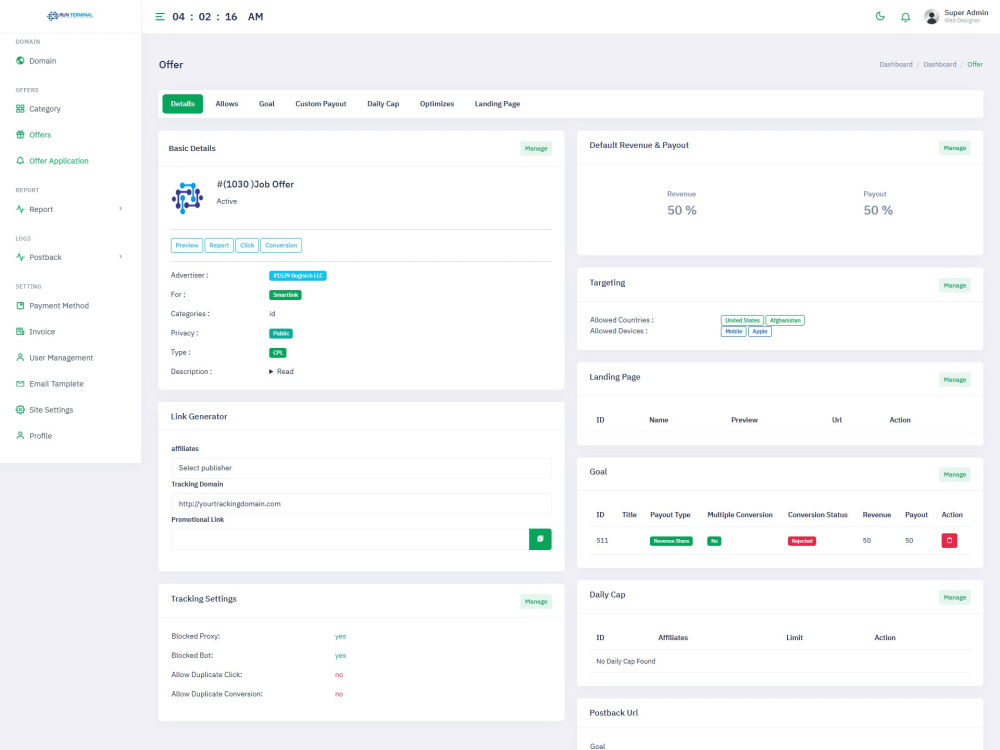Viewport: 1000px width, 750px height.
Task: Click the Offer Application bell icon
Action: pyautogui.click(x=20, y=161)
